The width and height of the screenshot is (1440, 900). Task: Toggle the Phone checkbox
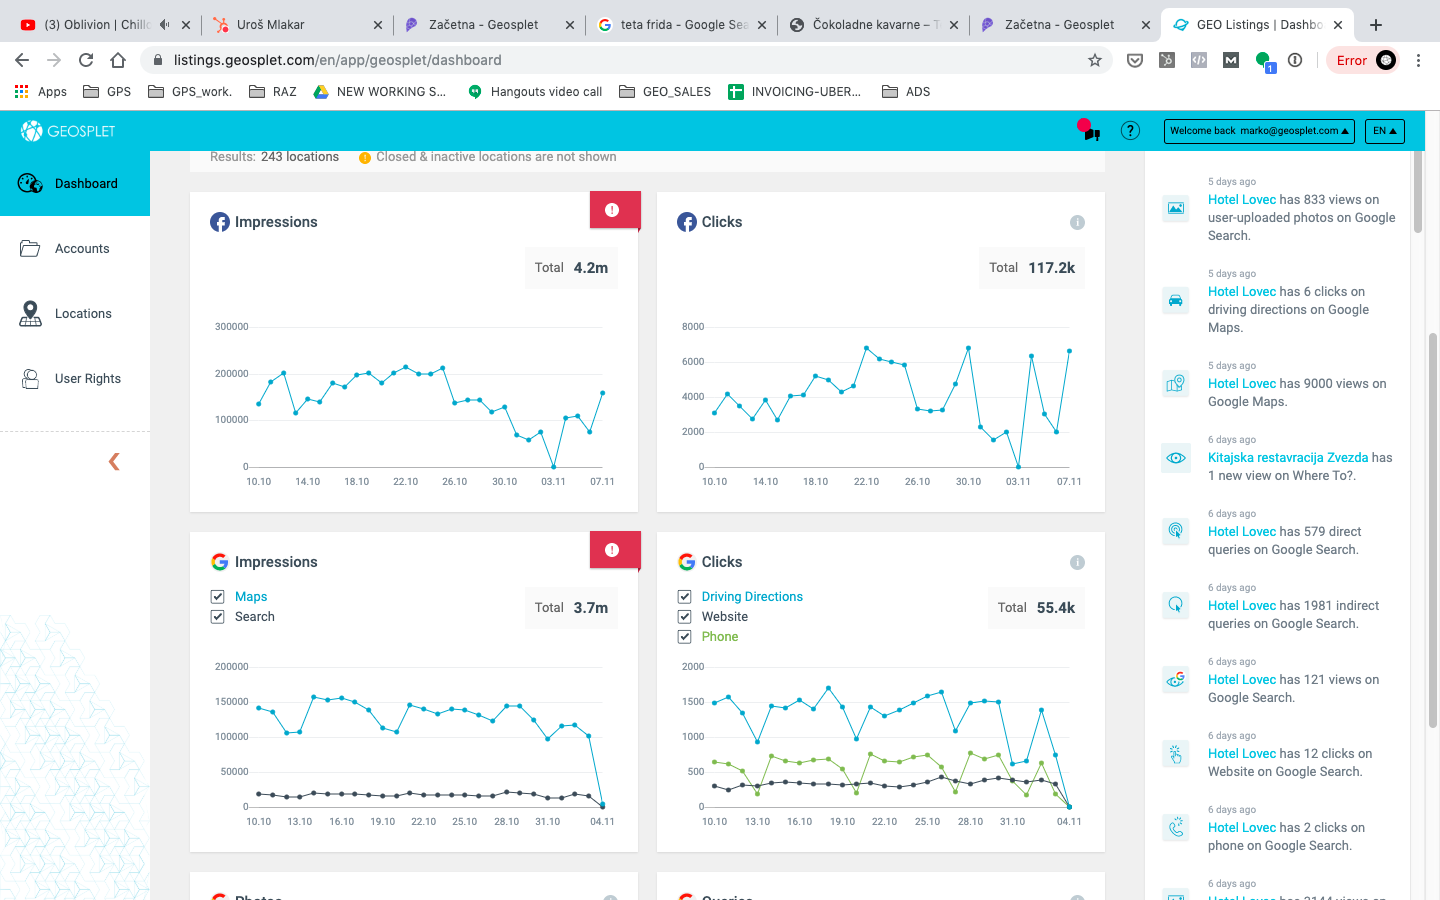pos(685,637)
